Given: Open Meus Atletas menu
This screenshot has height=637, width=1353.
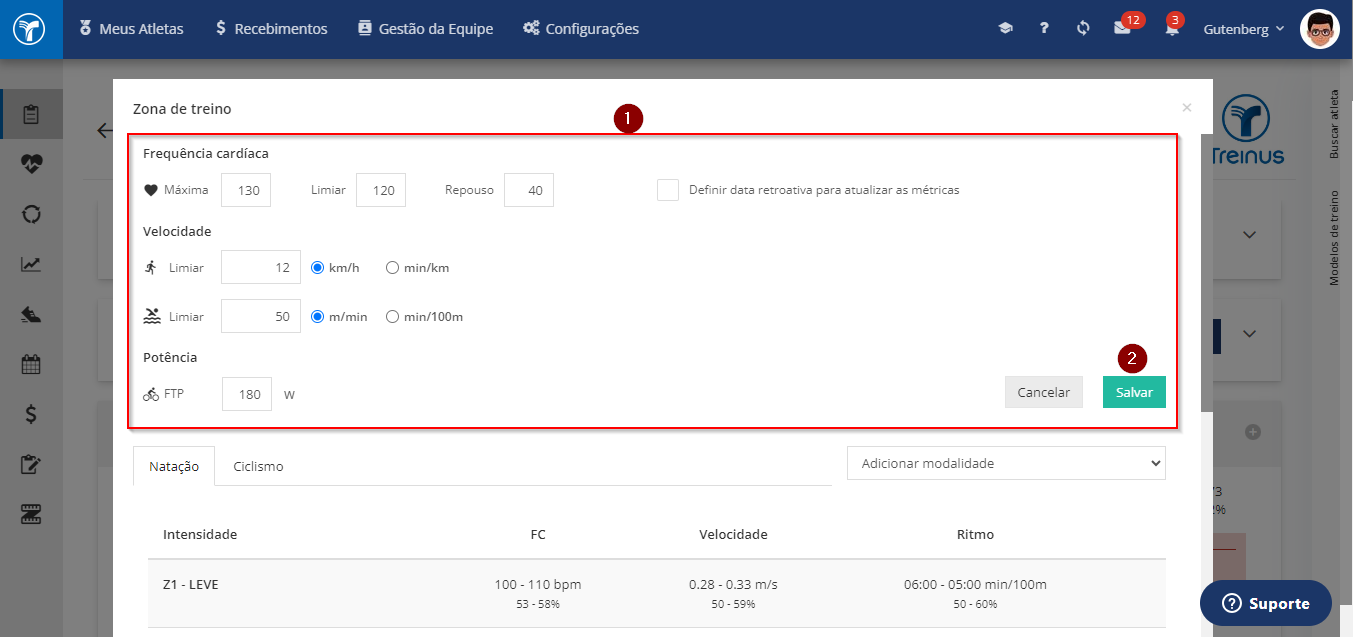Looking at the screenshot, I should point(131,29).
